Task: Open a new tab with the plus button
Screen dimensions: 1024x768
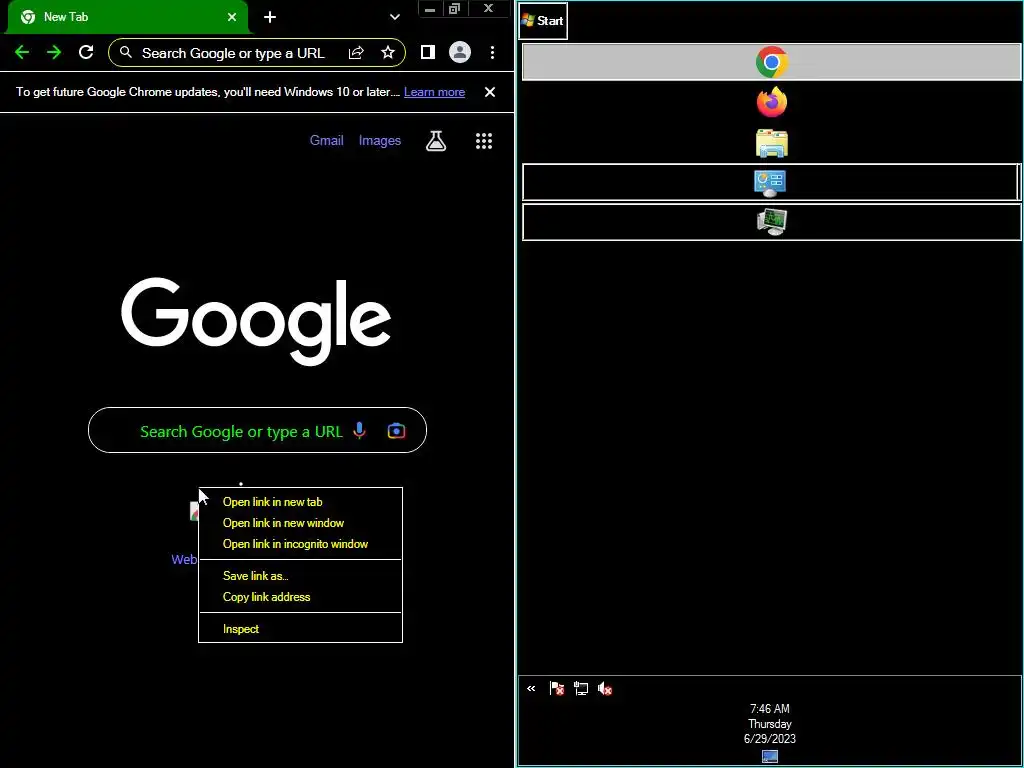Action: tap(270, 17)
